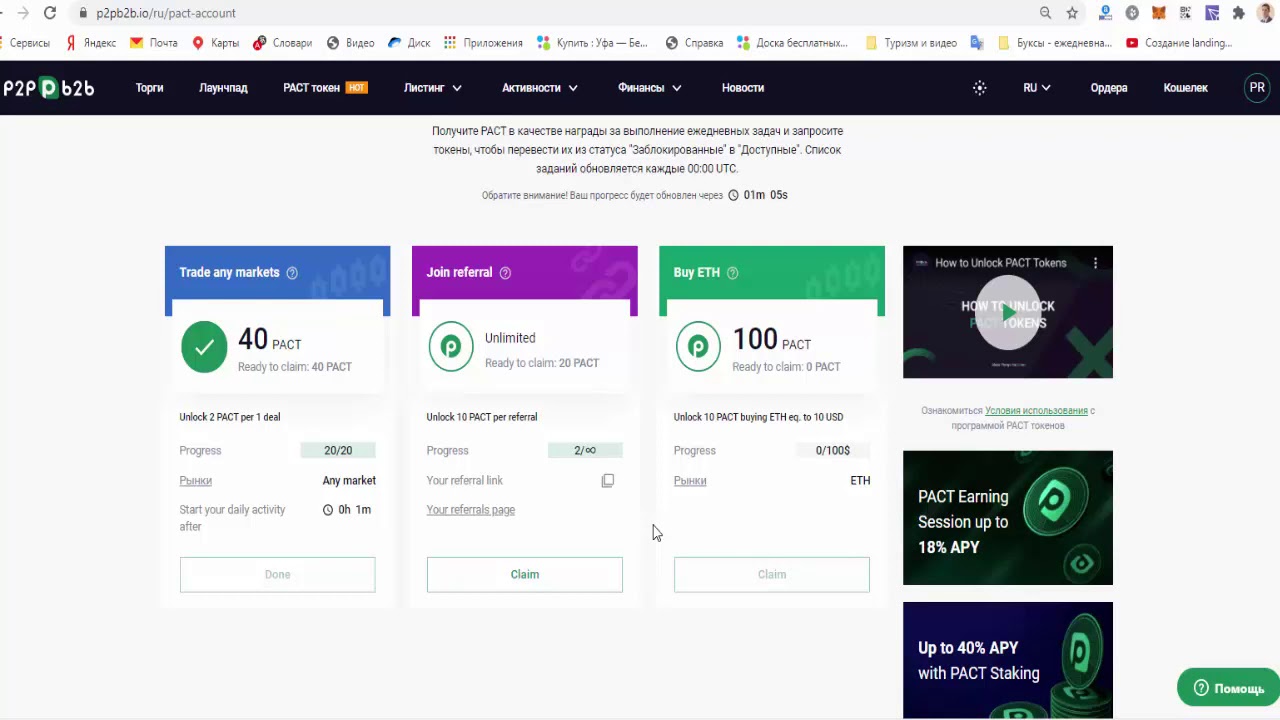This screenshot has height=720, width=1280.
Task: Open the video options three-dot menu
Action: [x=1095, y=263]
